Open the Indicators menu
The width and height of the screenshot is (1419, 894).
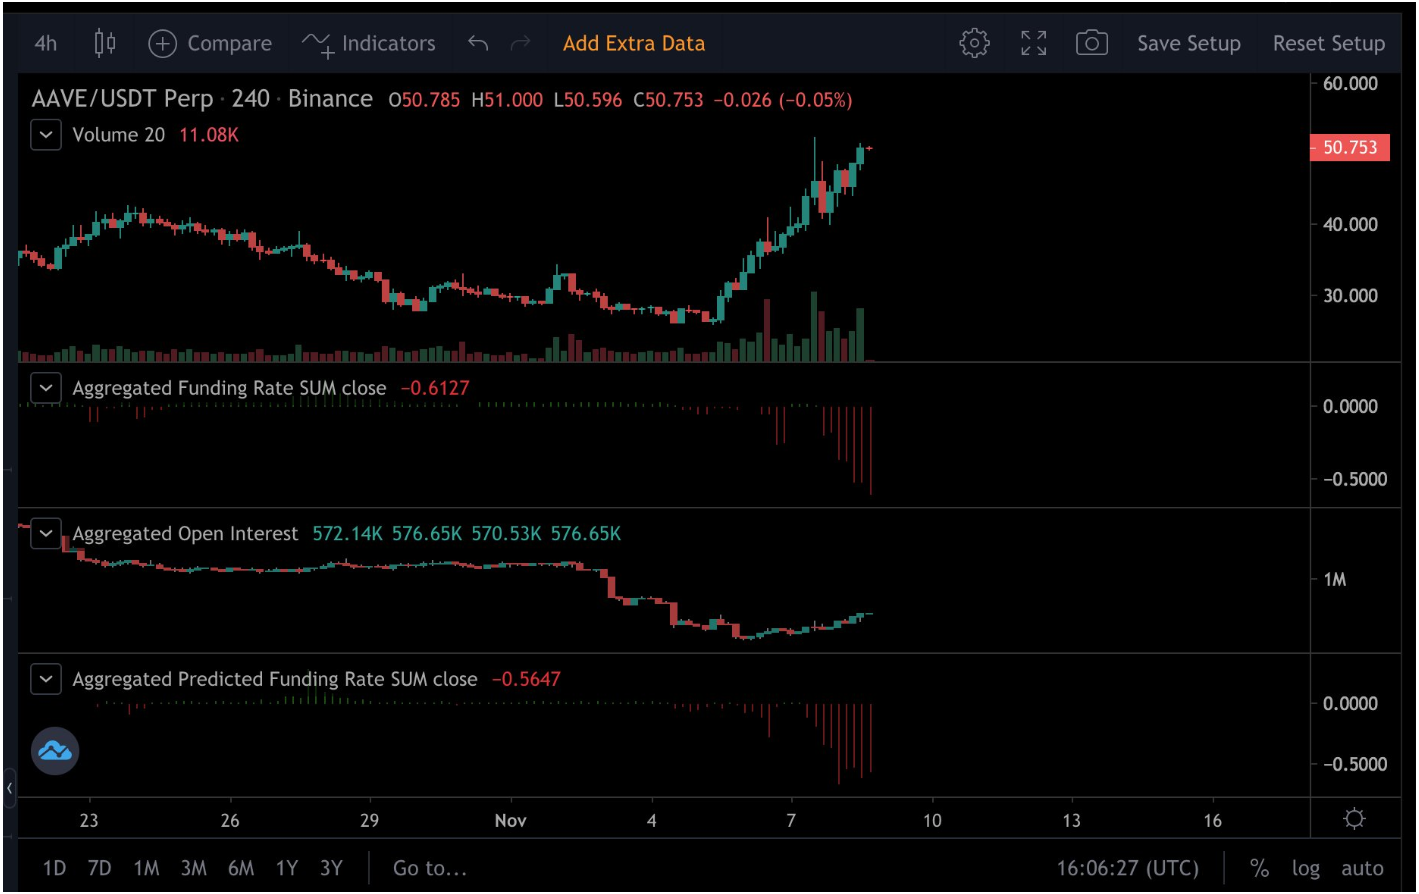pyautogui.click(x=370, y=43)
